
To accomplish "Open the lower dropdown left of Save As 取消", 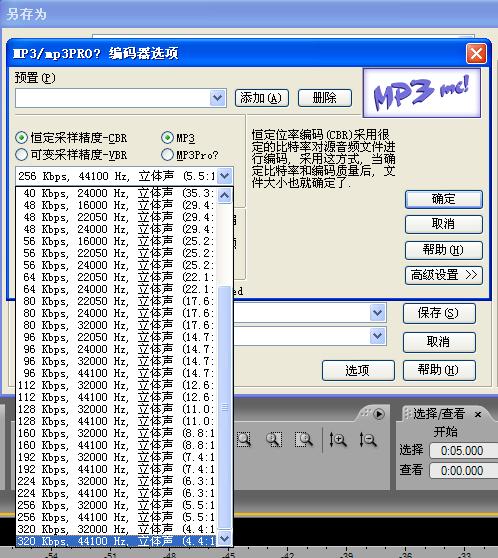I will coord(378,336).
